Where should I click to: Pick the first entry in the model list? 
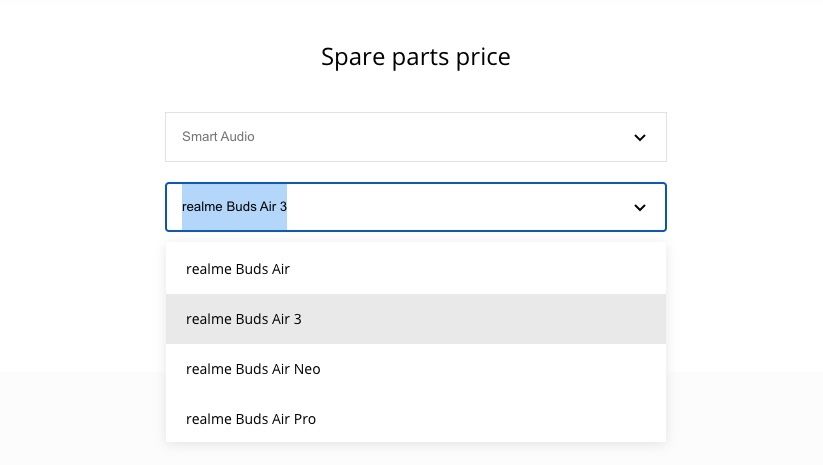click(x=416, y=269)
